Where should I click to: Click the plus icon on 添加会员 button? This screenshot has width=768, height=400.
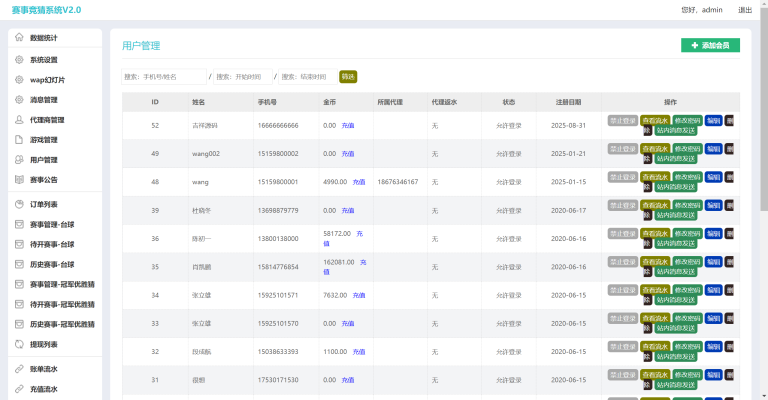point(695,45)
